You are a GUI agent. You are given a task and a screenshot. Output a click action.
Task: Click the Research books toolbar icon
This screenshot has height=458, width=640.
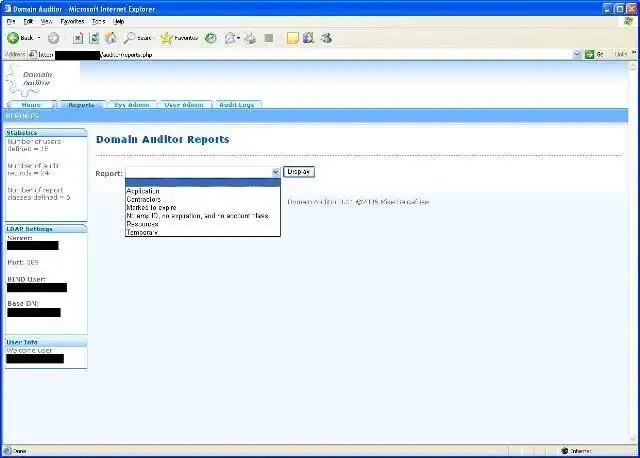point(309,38)
